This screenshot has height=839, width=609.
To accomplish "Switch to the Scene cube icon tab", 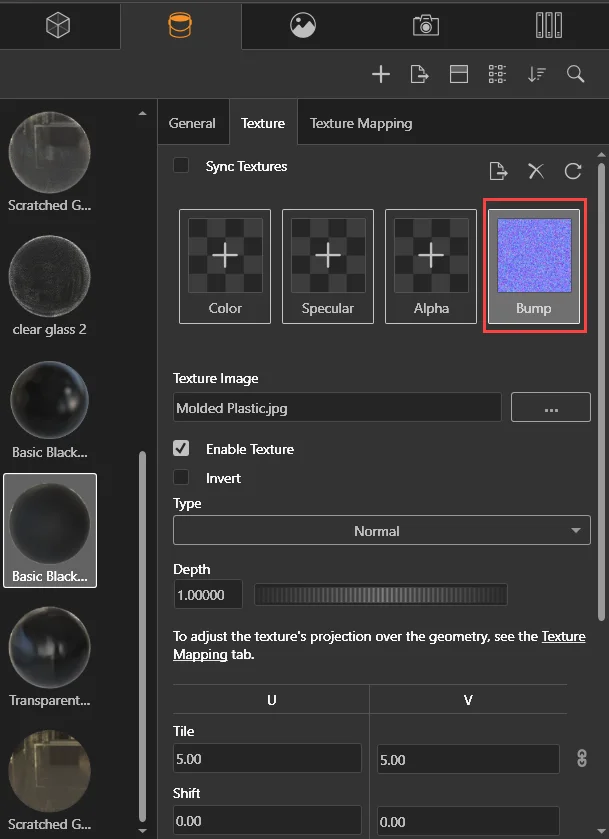I will pos(59,25).
